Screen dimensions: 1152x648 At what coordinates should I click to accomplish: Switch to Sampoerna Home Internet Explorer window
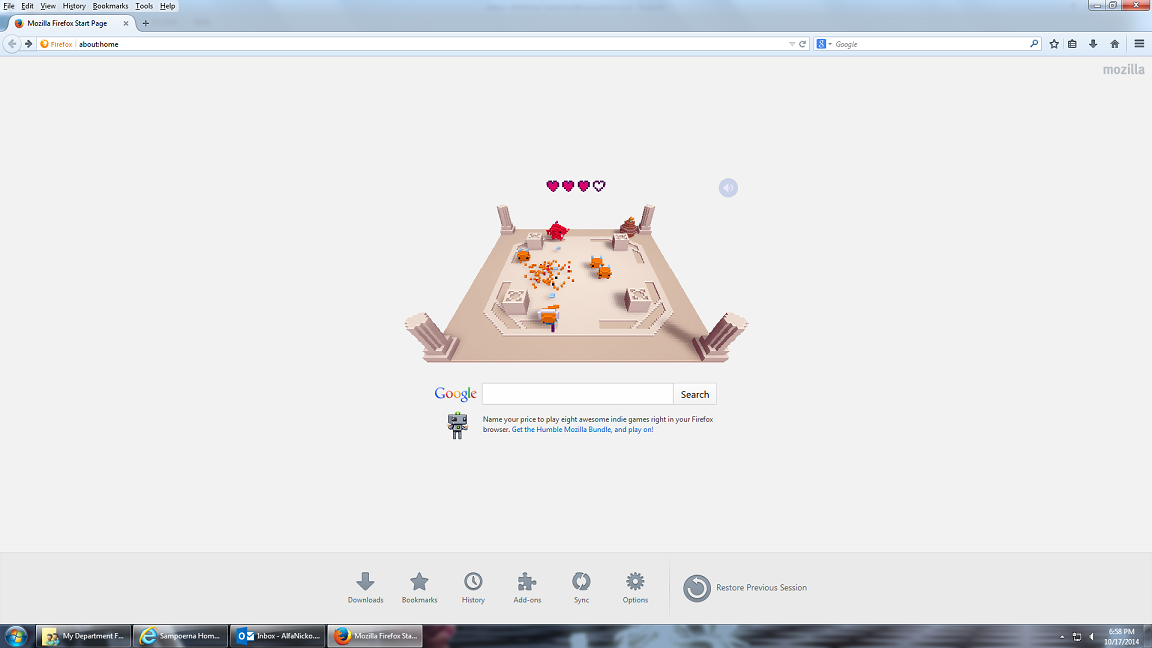click(181, 636)
